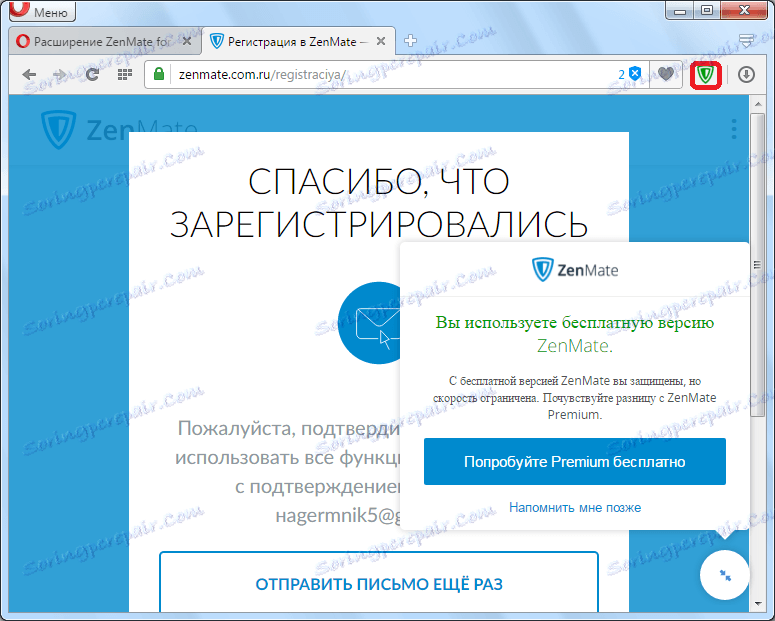Switch to the Расширение ZenMate tab

(x=105, y=42)
